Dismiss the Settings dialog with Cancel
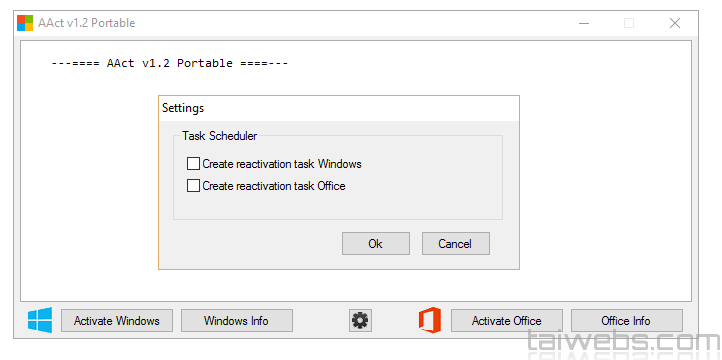722x360 pixels. pos(456,244)
